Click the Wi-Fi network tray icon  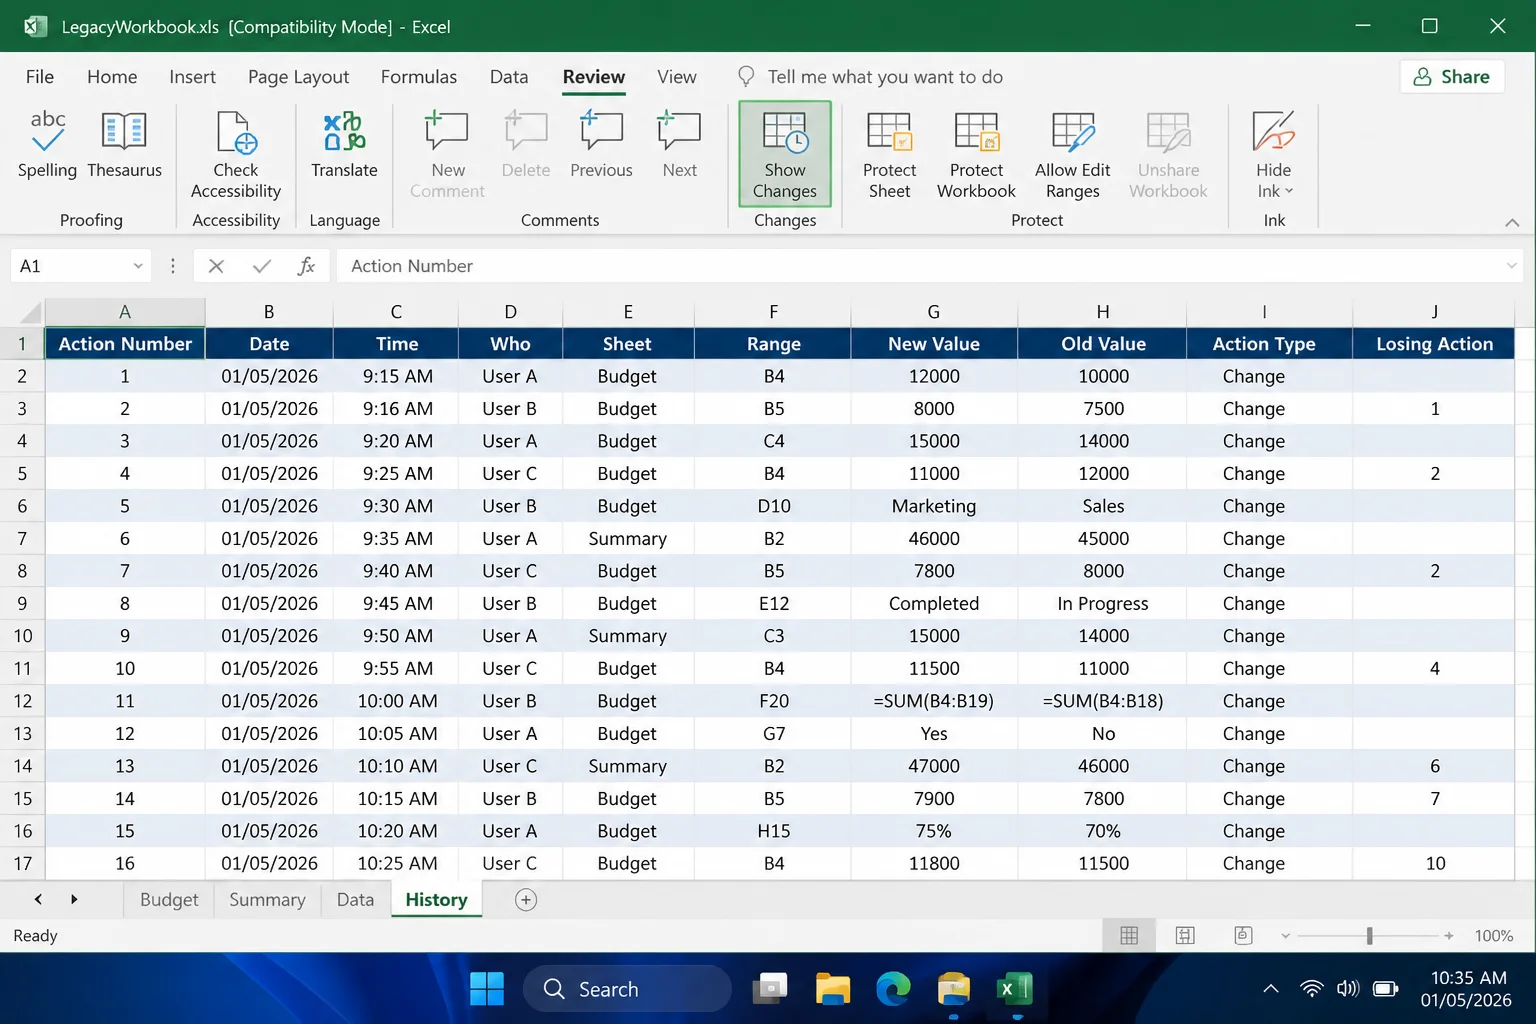tap(1311, 989)
